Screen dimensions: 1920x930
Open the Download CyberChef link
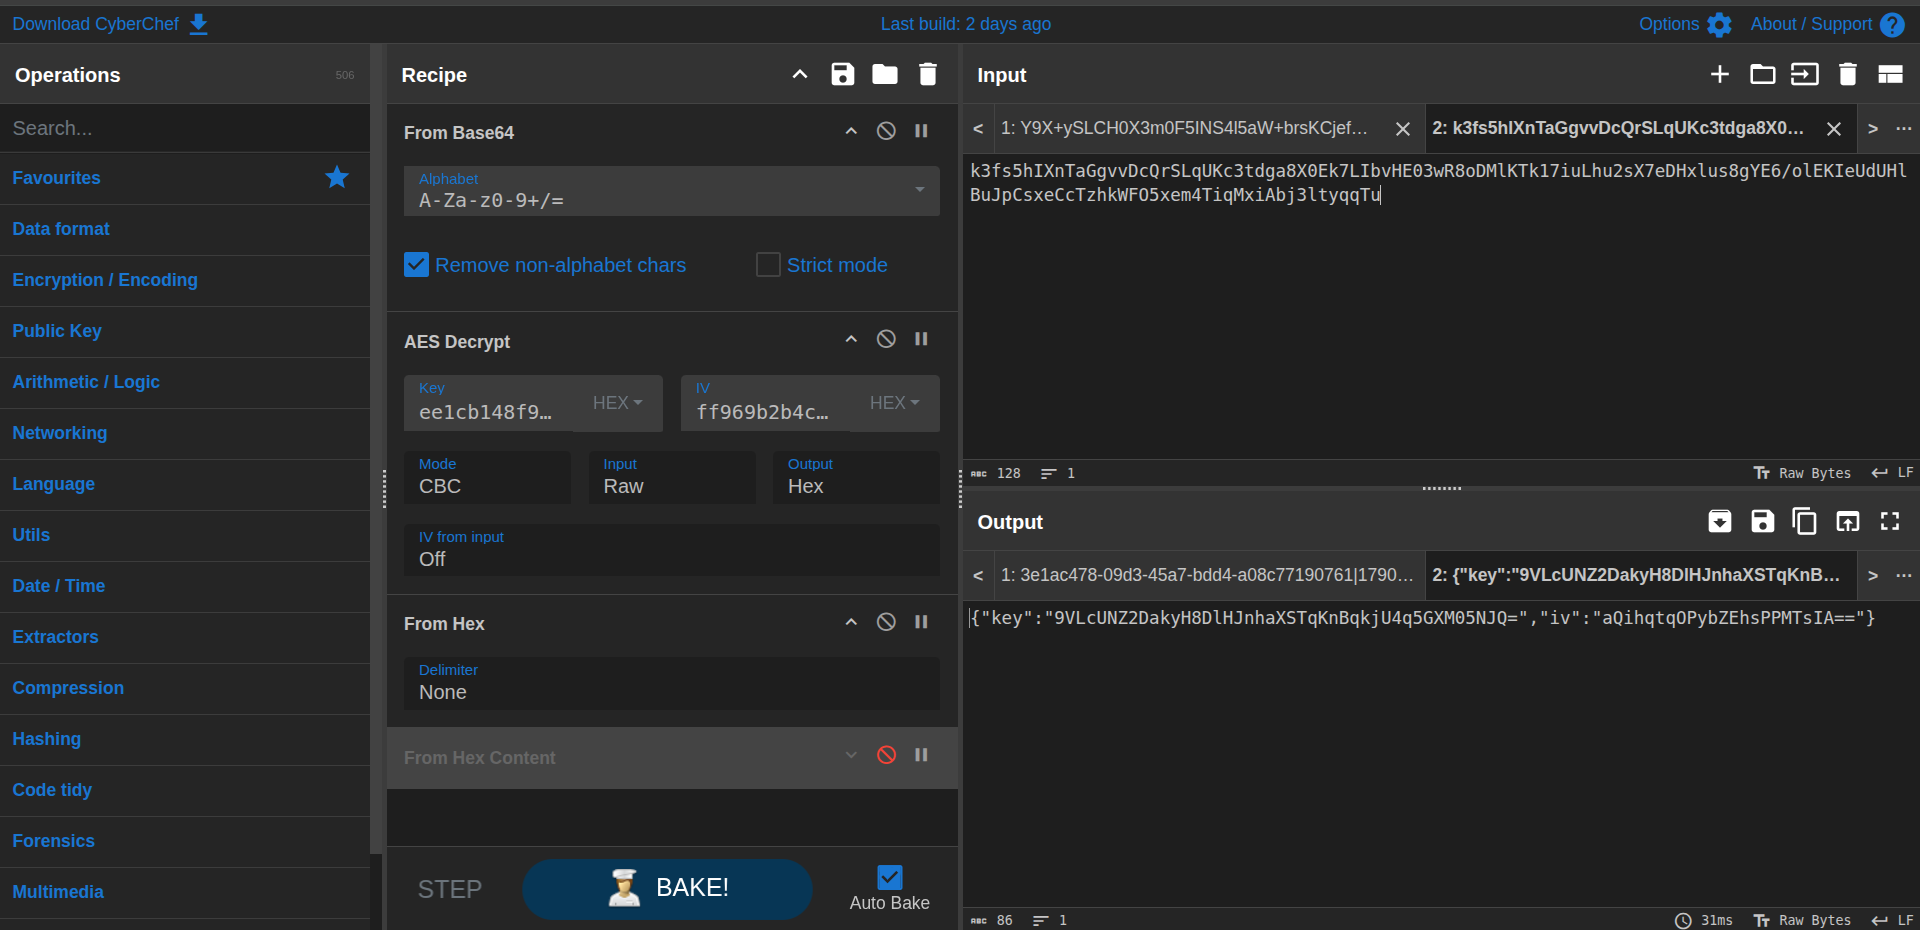(110, 24)
